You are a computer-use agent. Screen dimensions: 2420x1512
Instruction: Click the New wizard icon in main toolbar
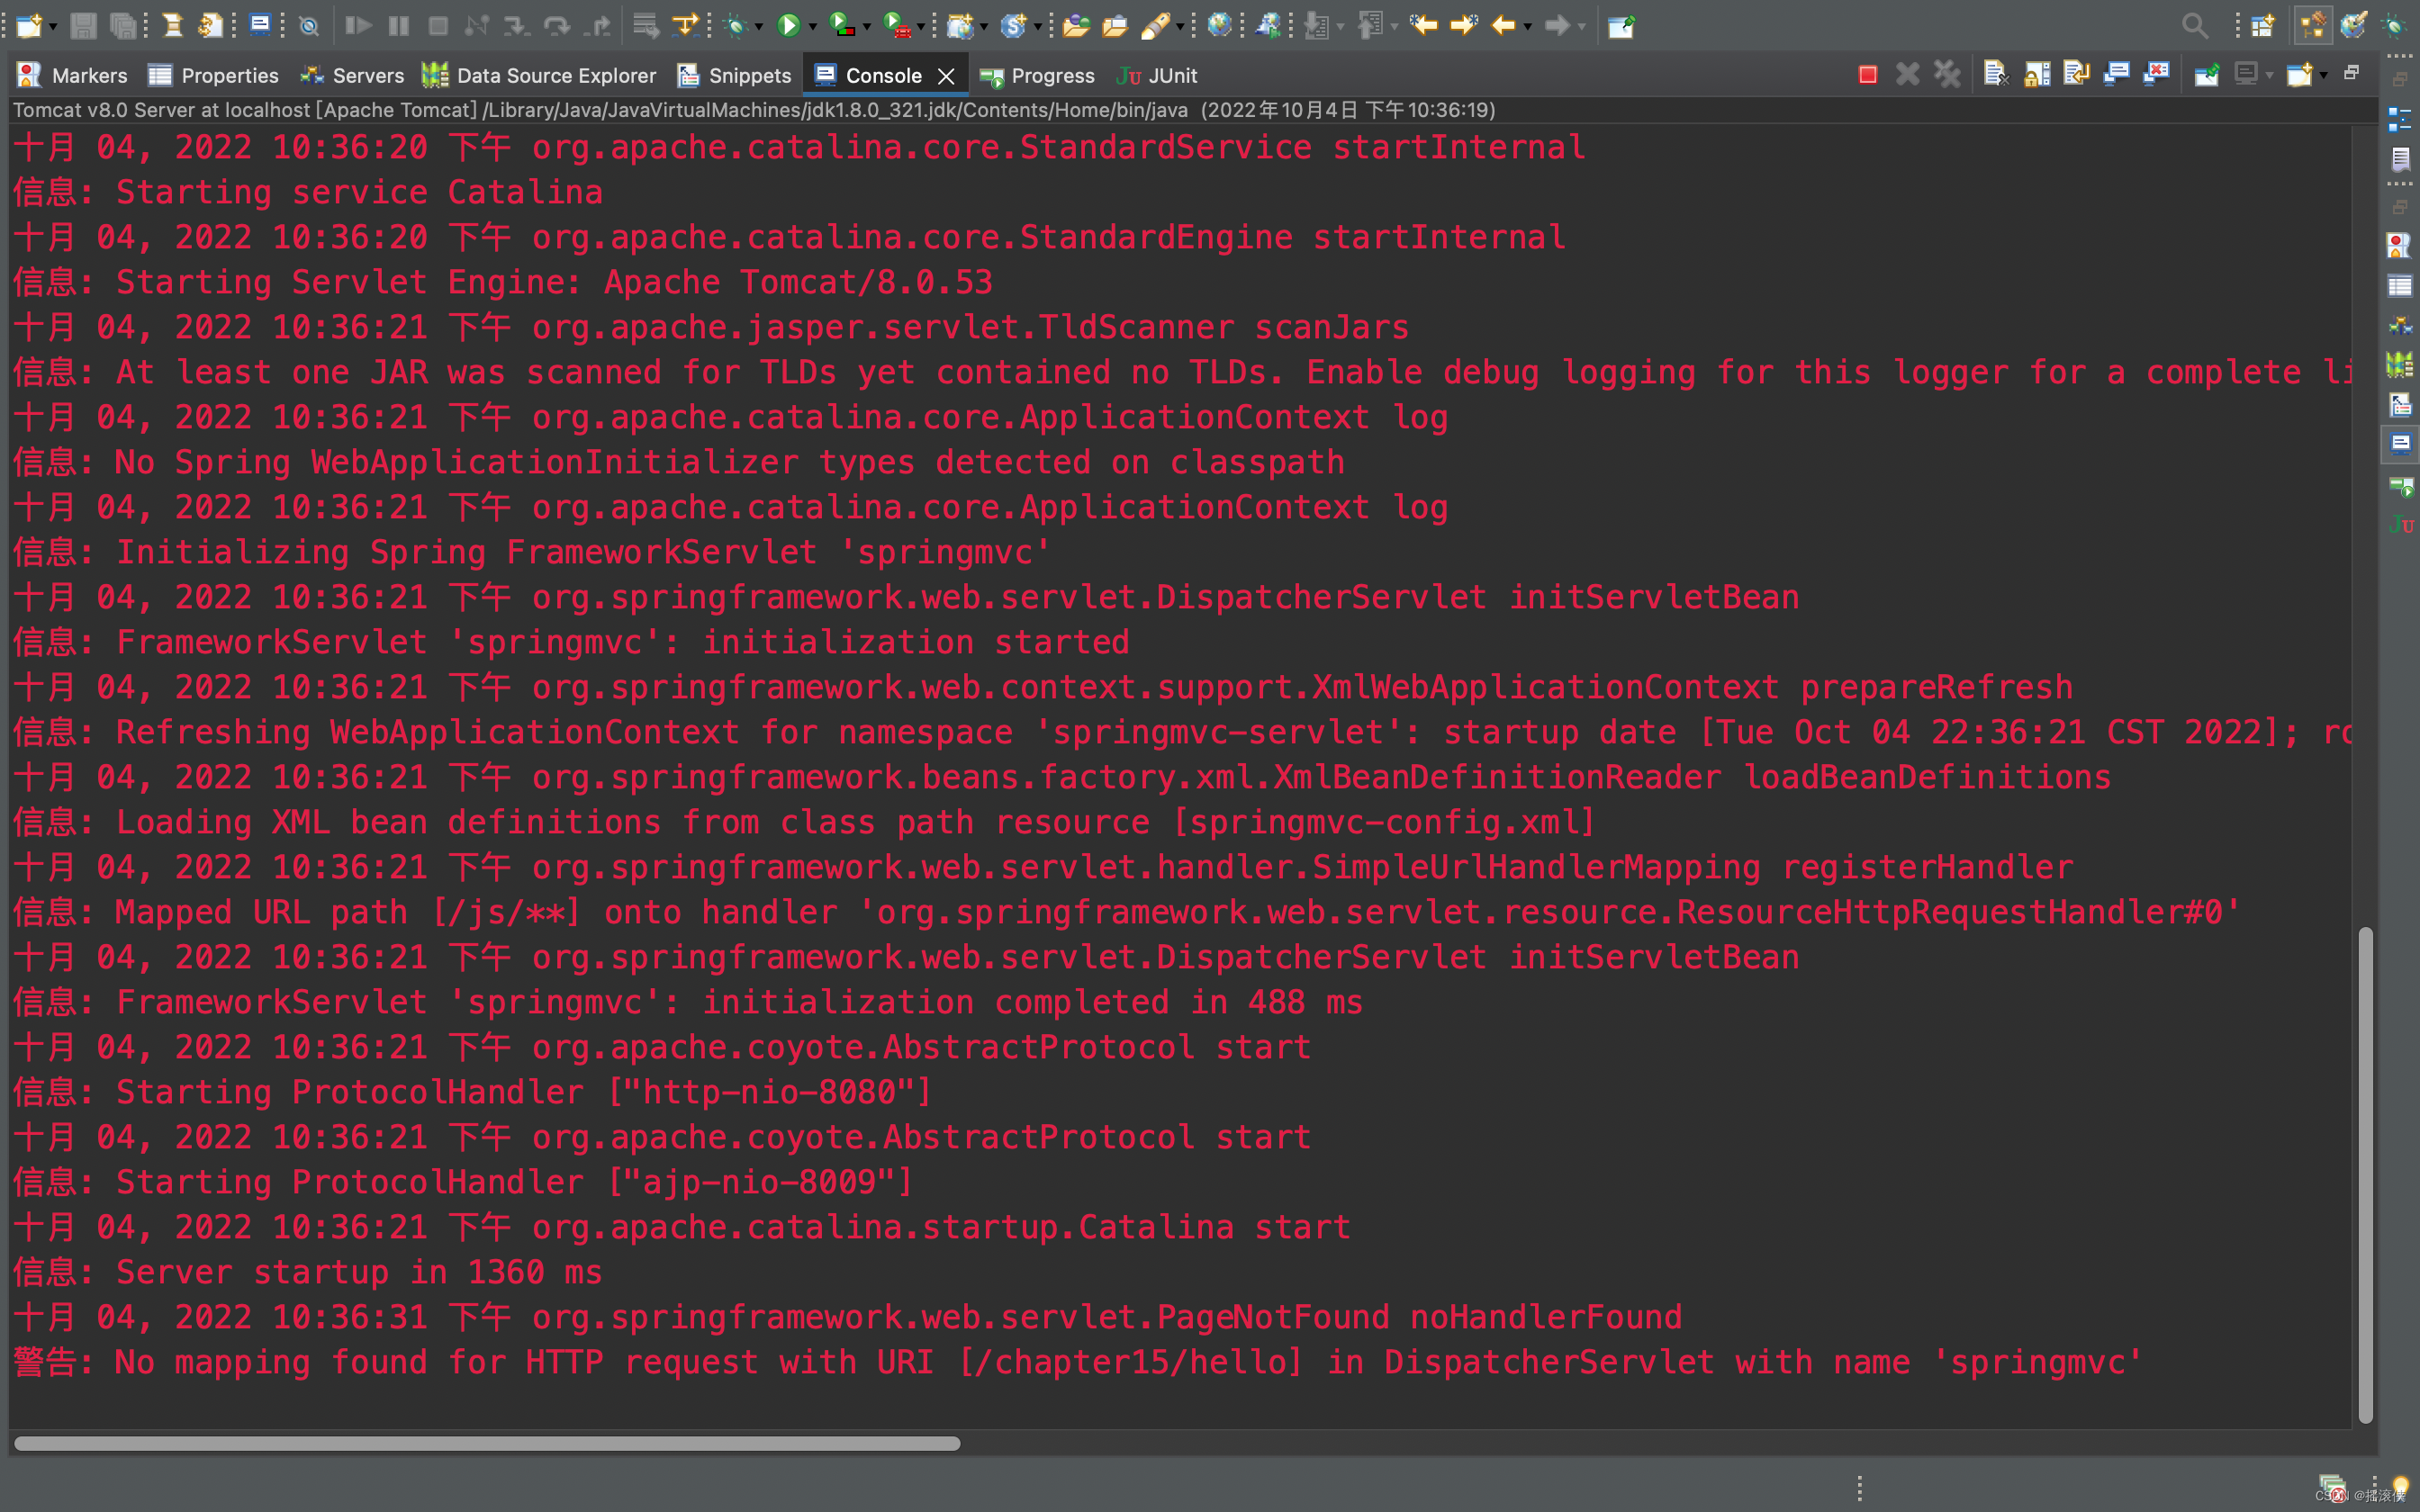click(29, 25)
